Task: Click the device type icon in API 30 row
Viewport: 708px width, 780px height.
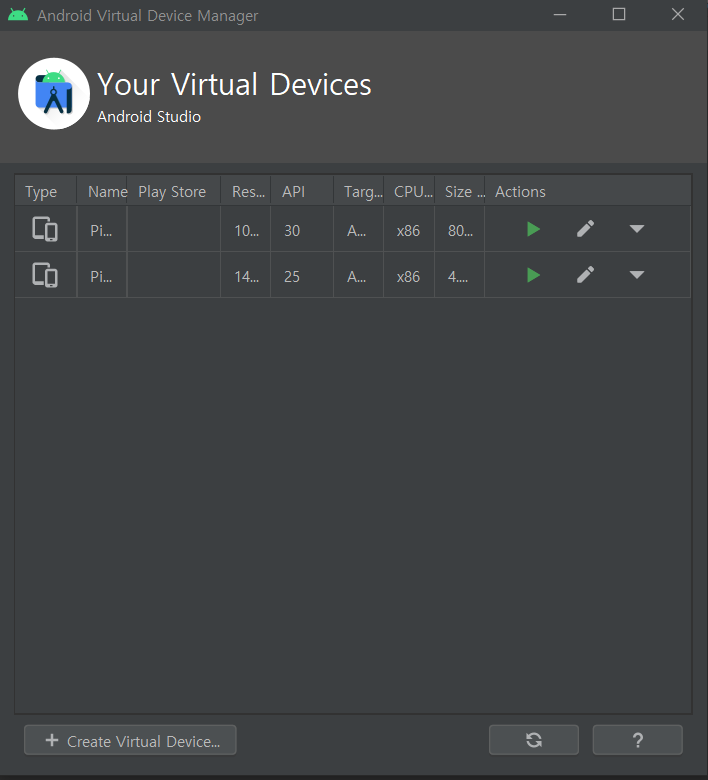Action: (x=45, y=229)
